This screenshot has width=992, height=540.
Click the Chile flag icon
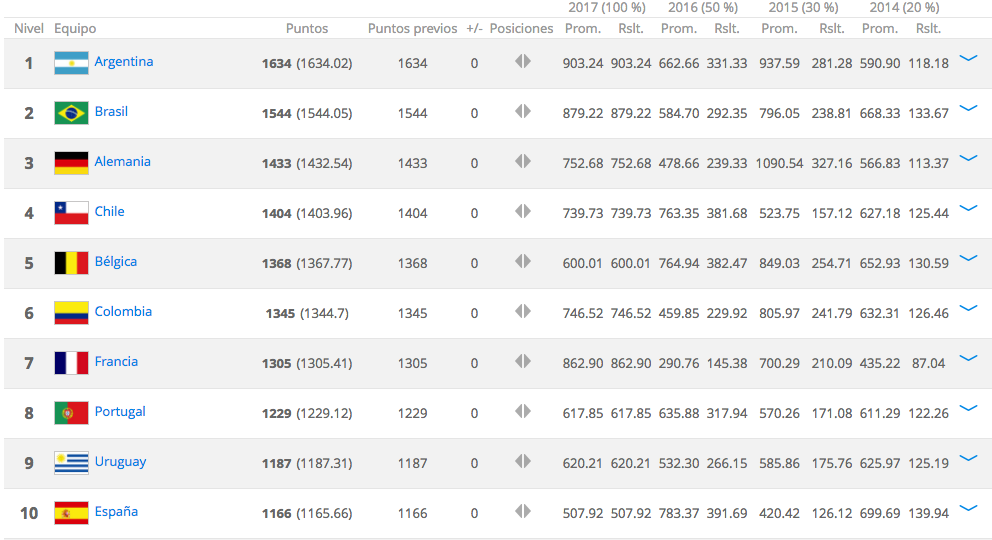pos(71,213)
